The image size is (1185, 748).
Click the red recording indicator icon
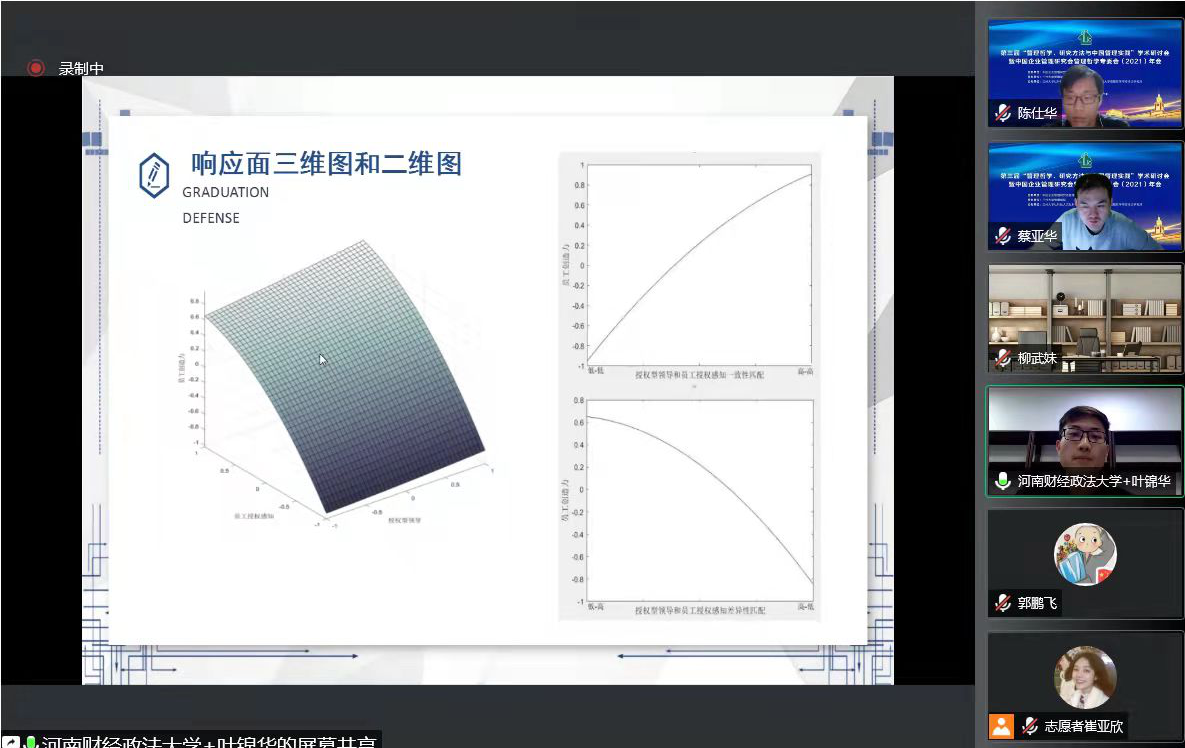click(36, 68)
